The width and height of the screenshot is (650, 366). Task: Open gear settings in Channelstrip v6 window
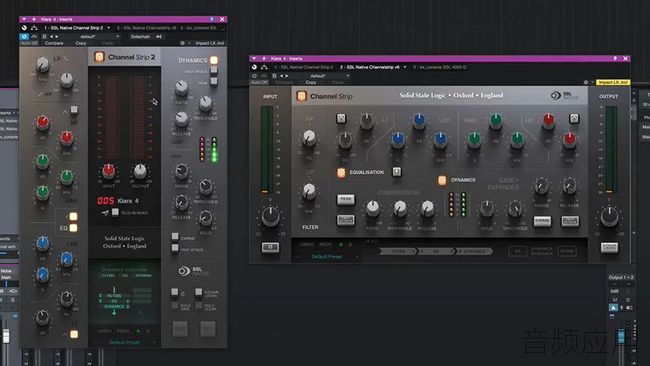[586, 82]
